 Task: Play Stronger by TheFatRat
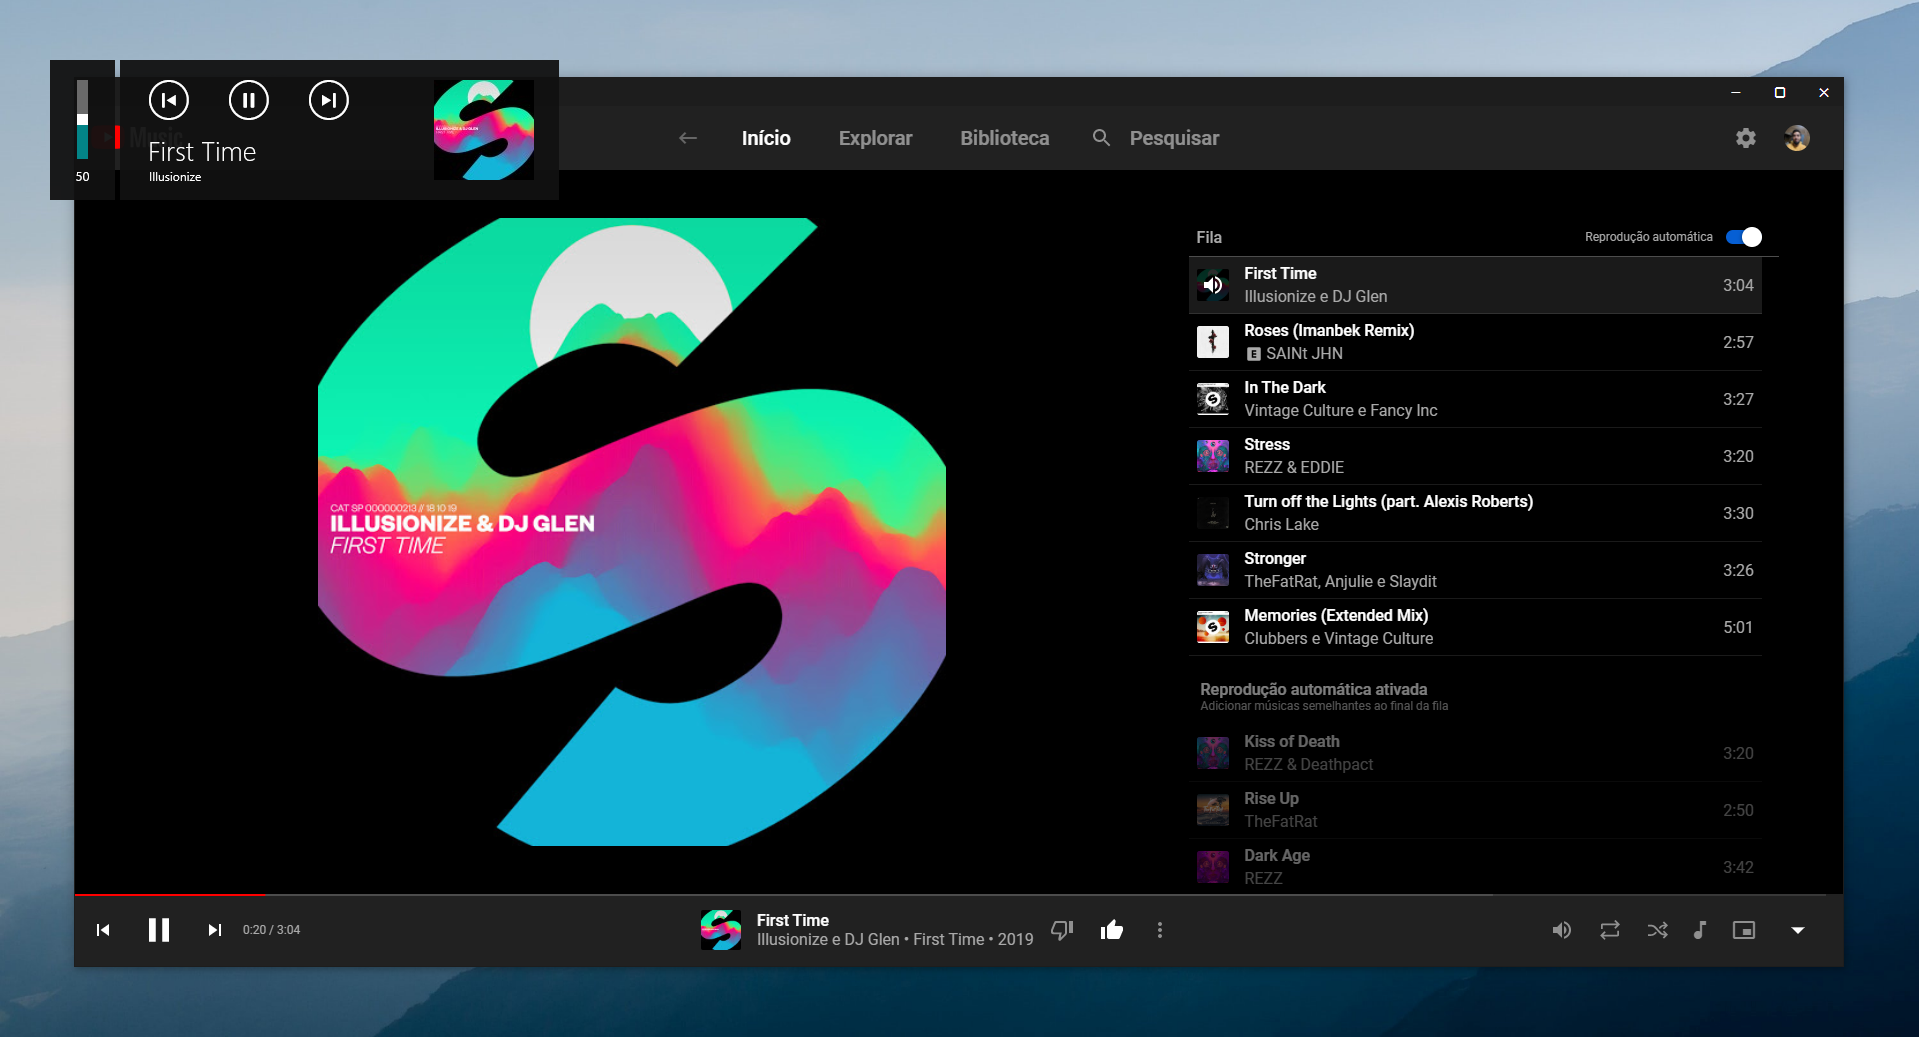[x=1475, y=570]
